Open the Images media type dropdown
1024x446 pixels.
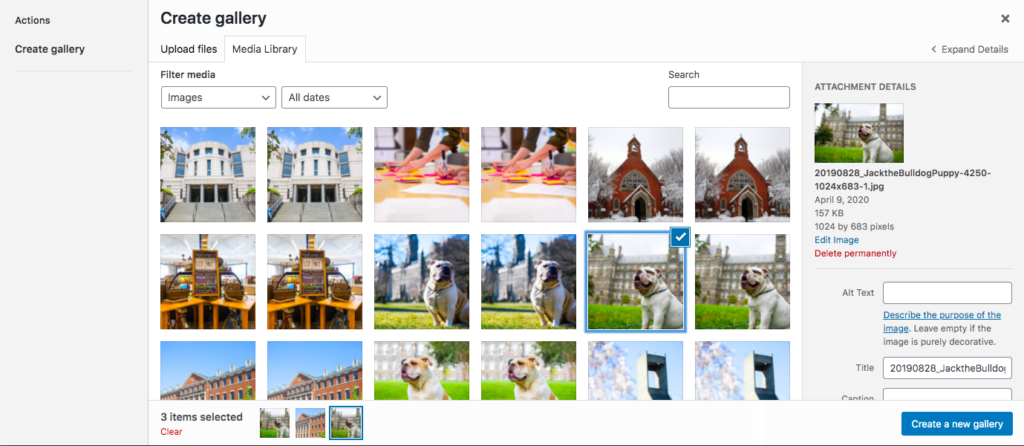tap(218, 97)
